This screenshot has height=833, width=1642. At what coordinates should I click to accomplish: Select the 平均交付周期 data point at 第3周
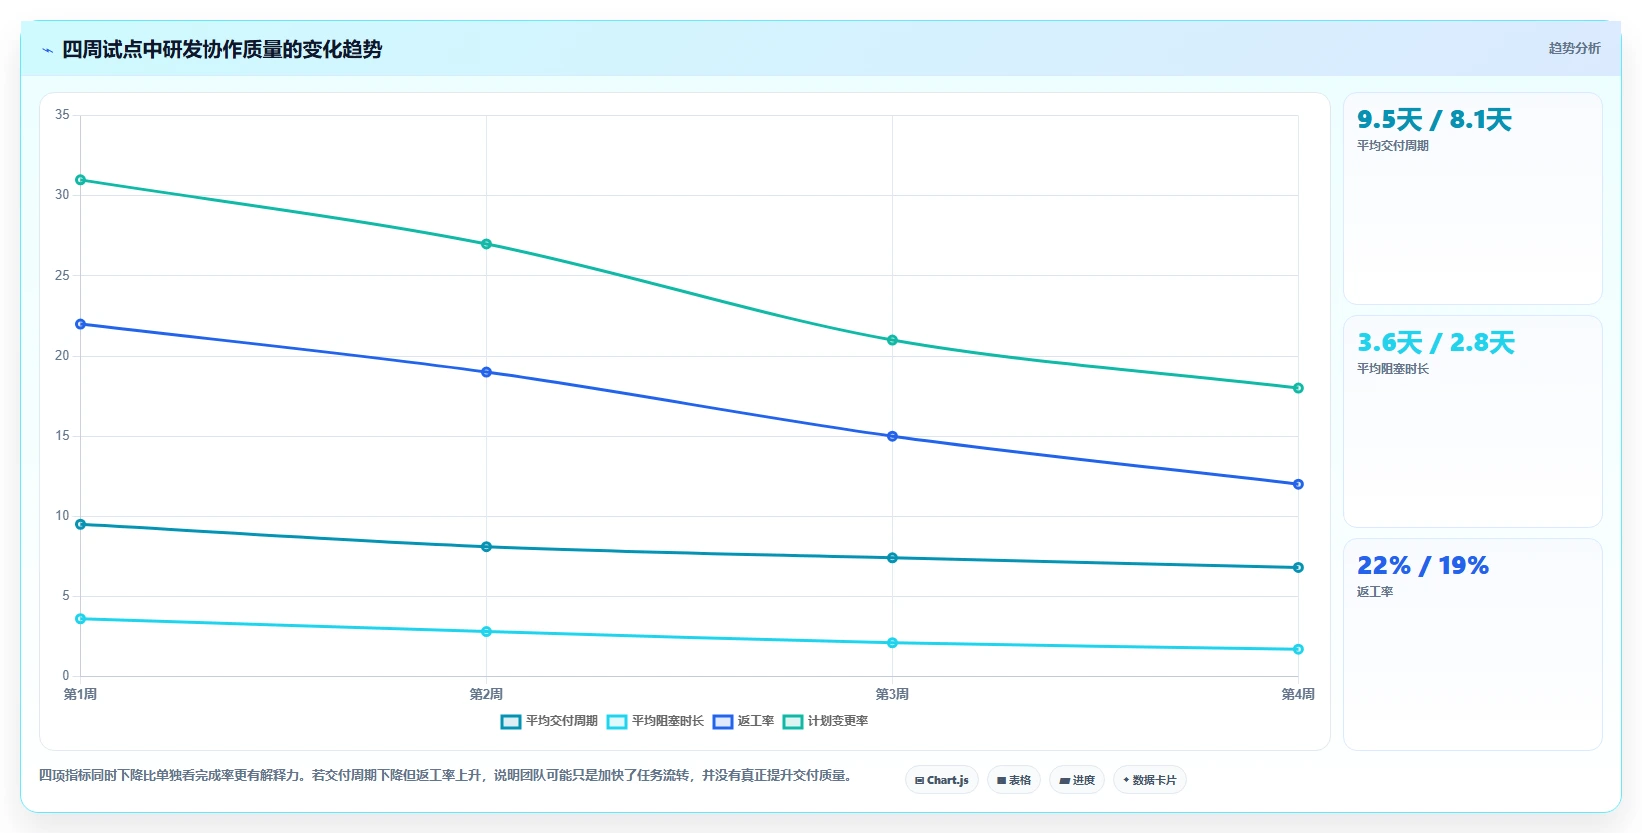(x=893, y=558)
